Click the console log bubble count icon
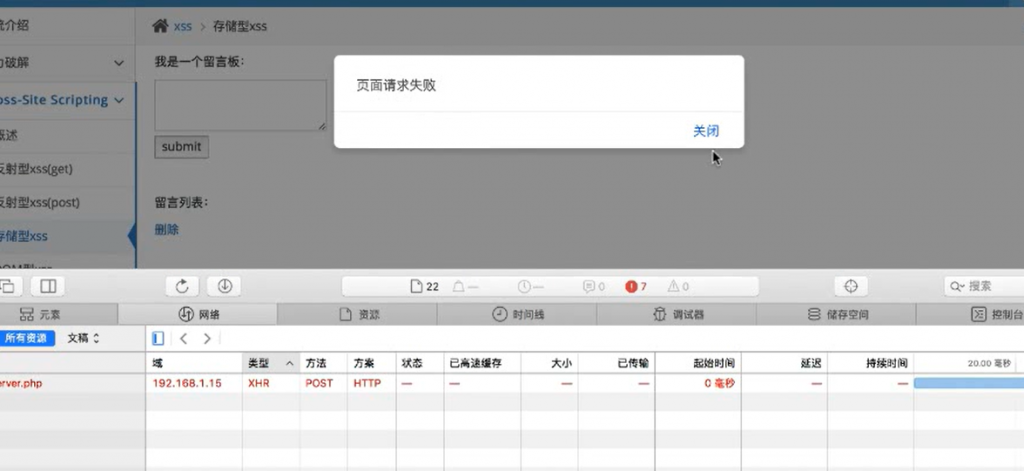This screenshot has width=1024, height=471. click(x=594, y=286)
